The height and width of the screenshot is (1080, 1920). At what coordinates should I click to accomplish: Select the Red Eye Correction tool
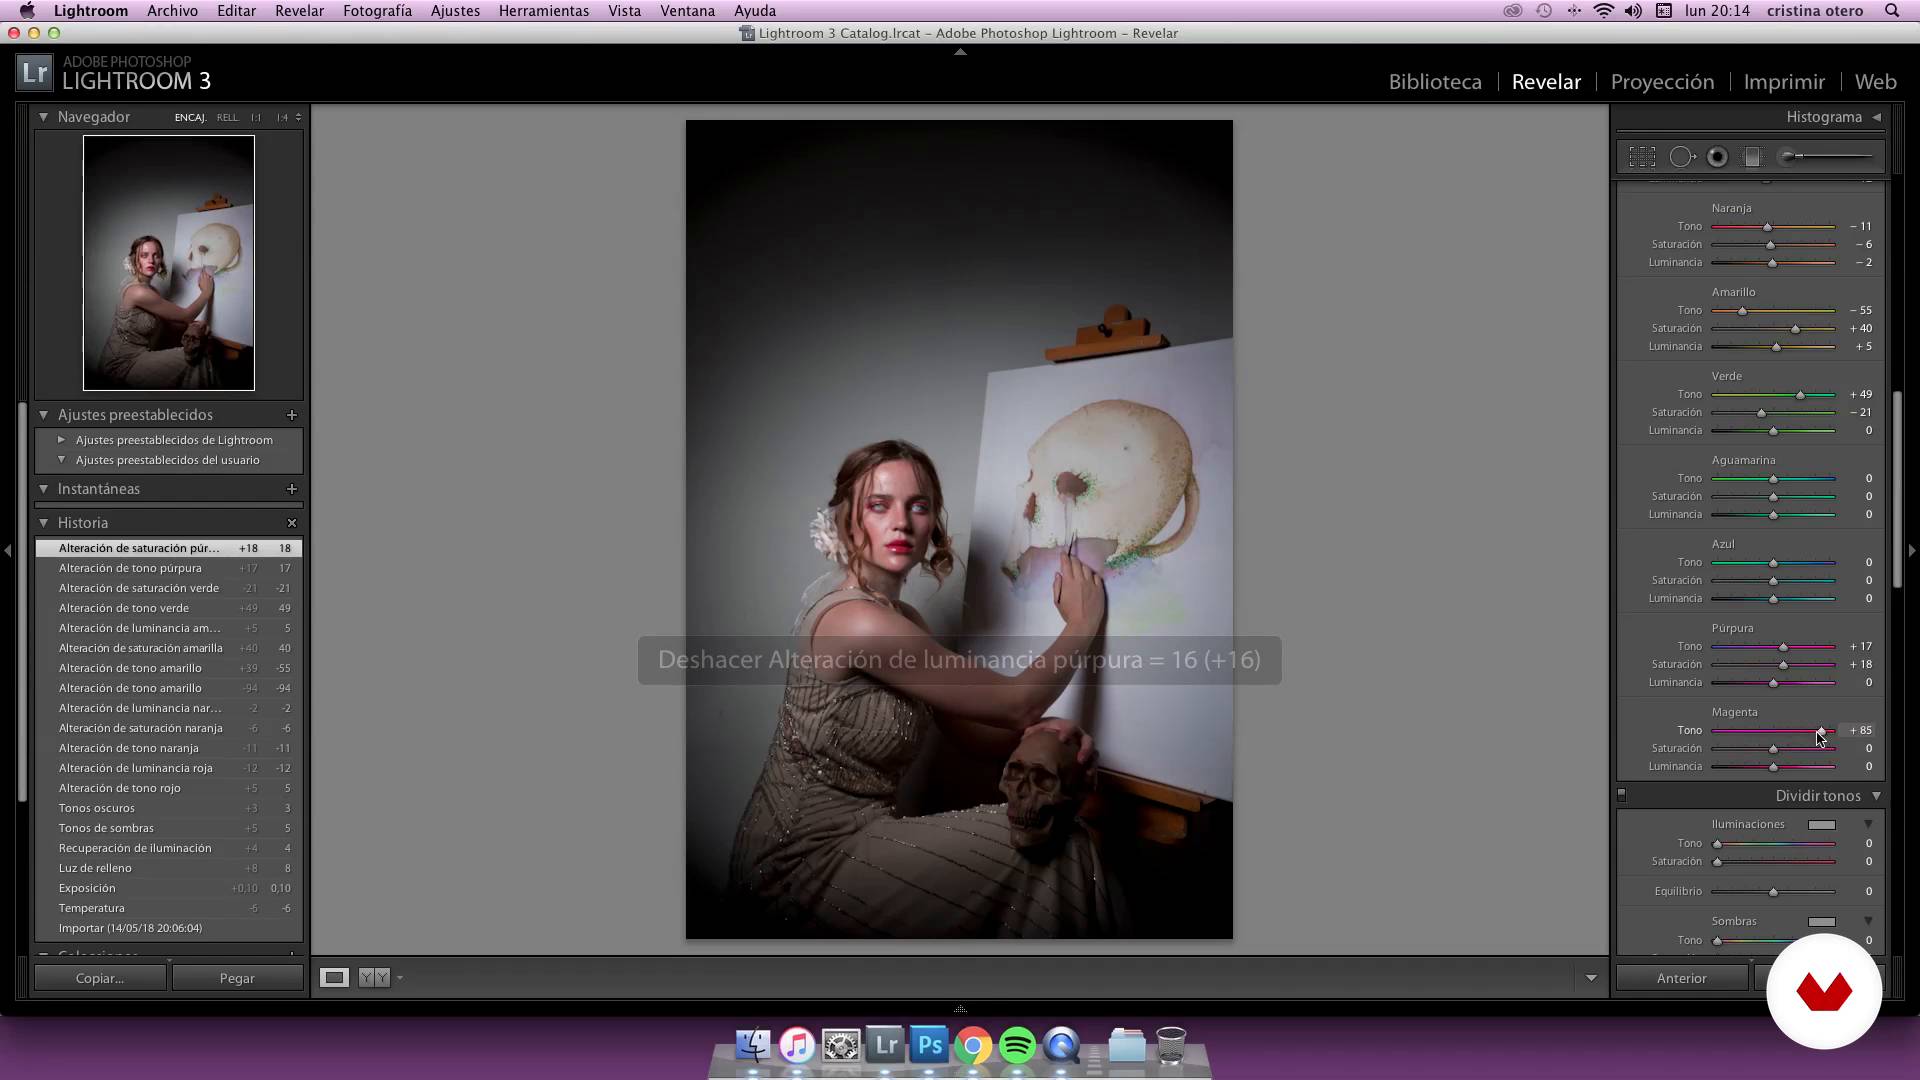pyautogui.click(x=1717, y=157)
